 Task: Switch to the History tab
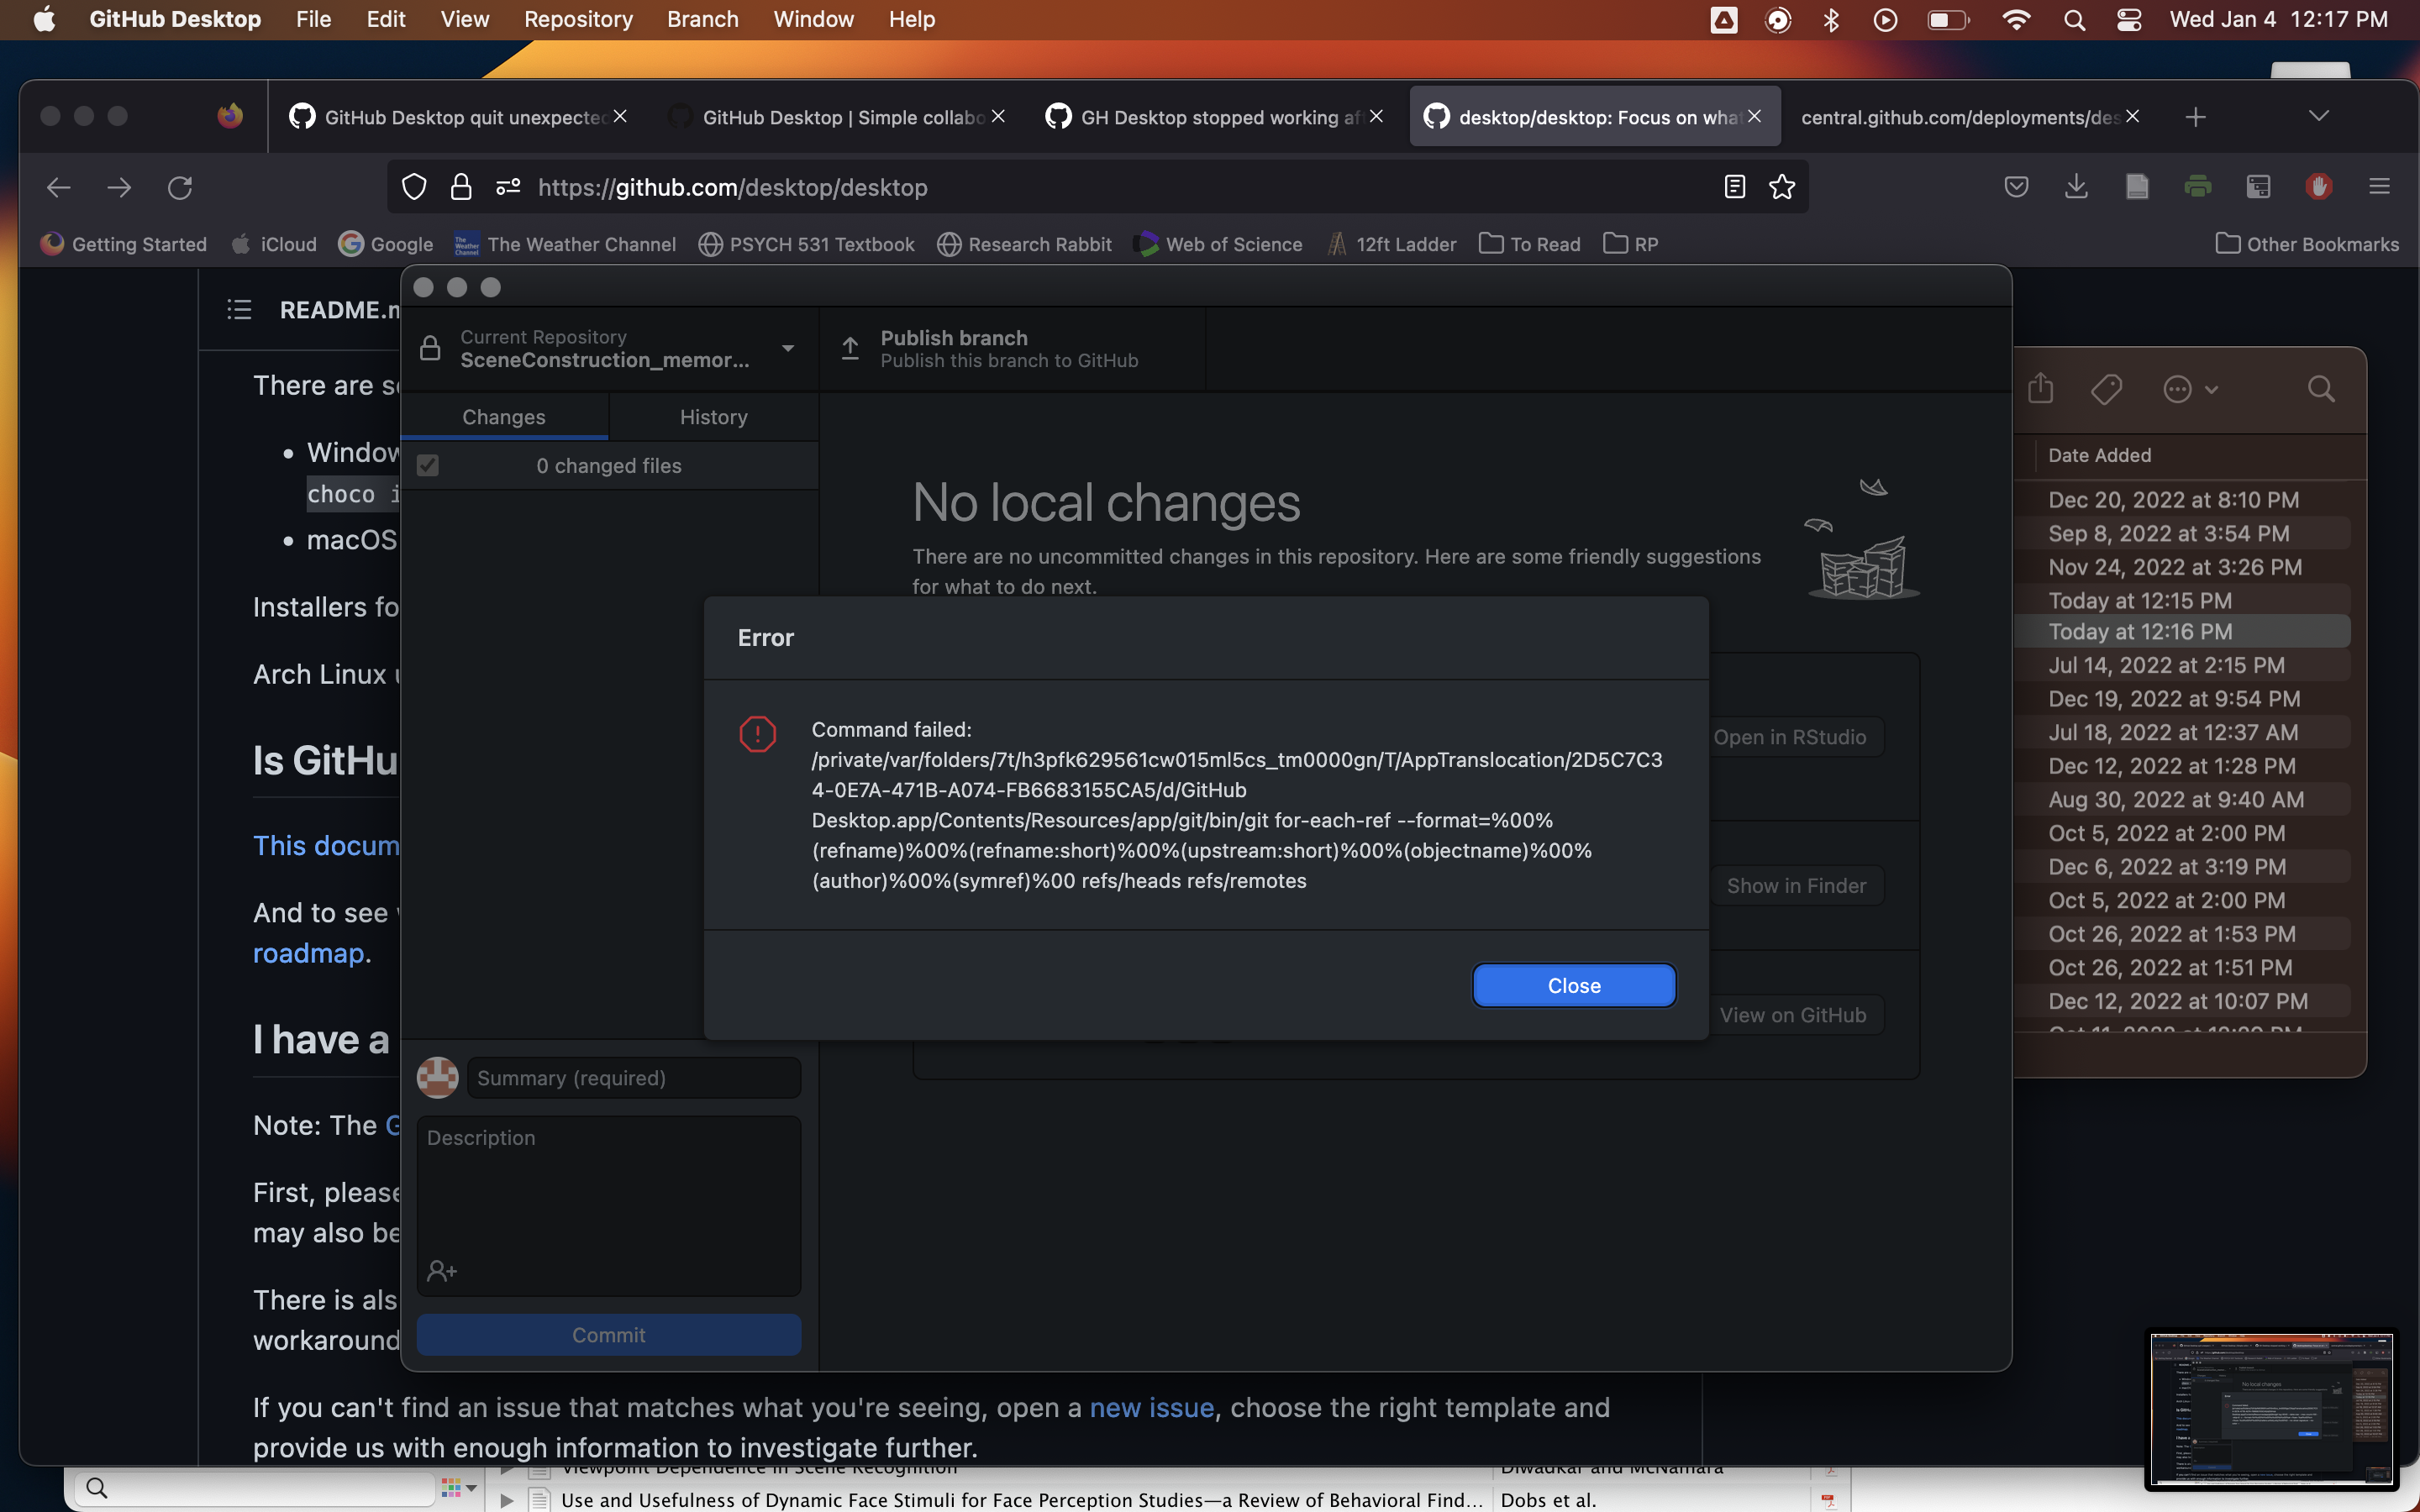click(x=714, y=417)
